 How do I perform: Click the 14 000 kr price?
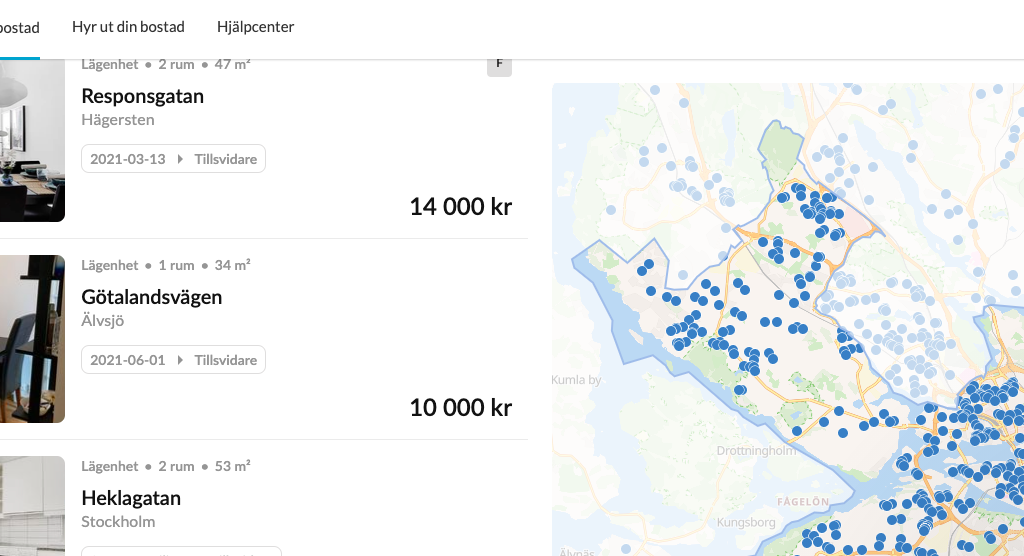[460, 206]
